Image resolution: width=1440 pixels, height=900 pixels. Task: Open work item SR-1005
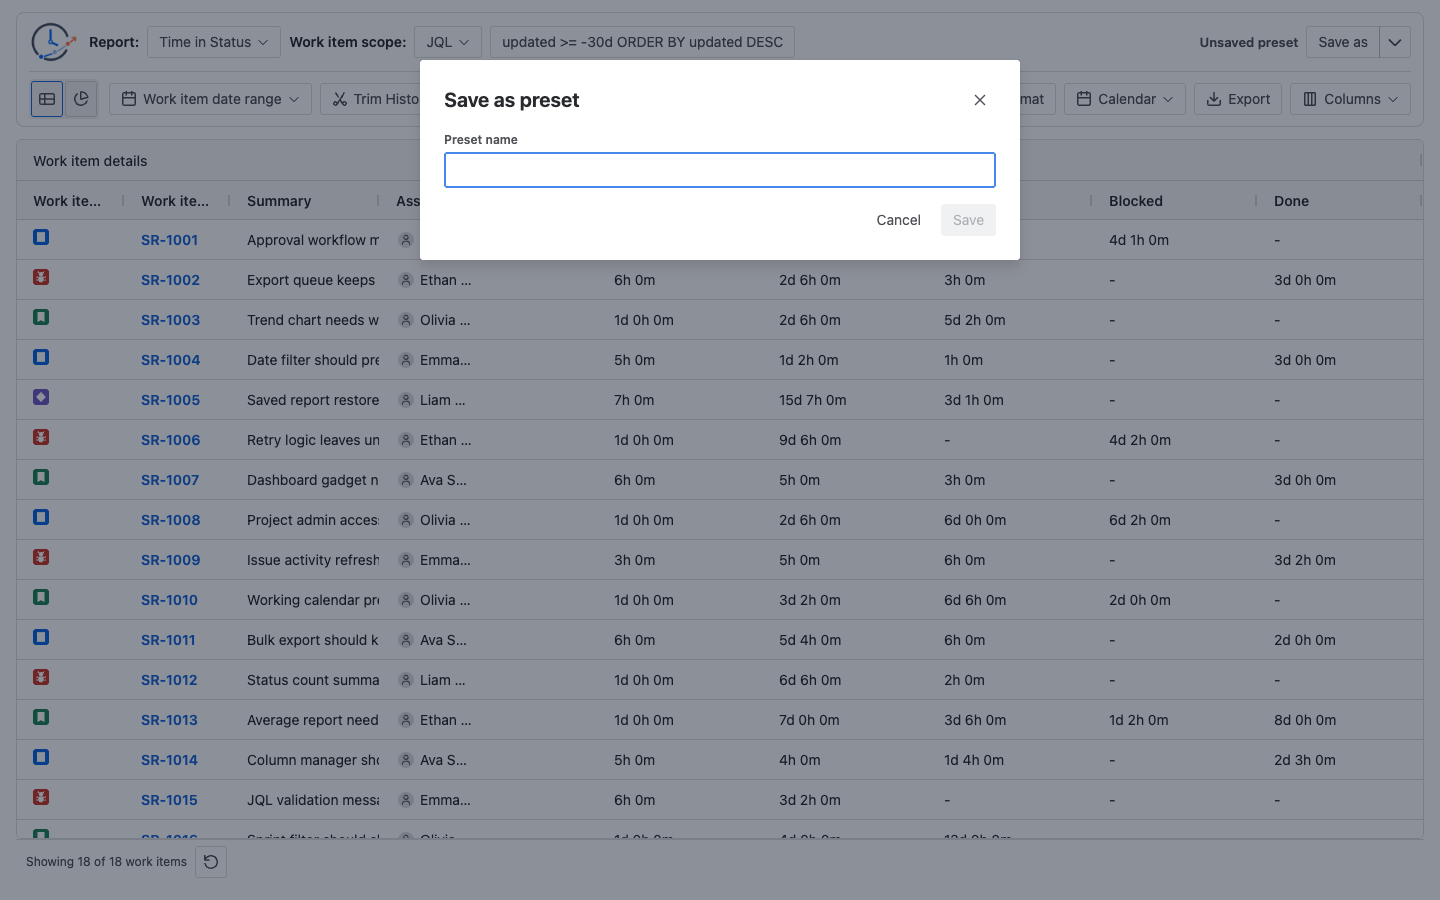pyautogui.click(x=170, y=400)
